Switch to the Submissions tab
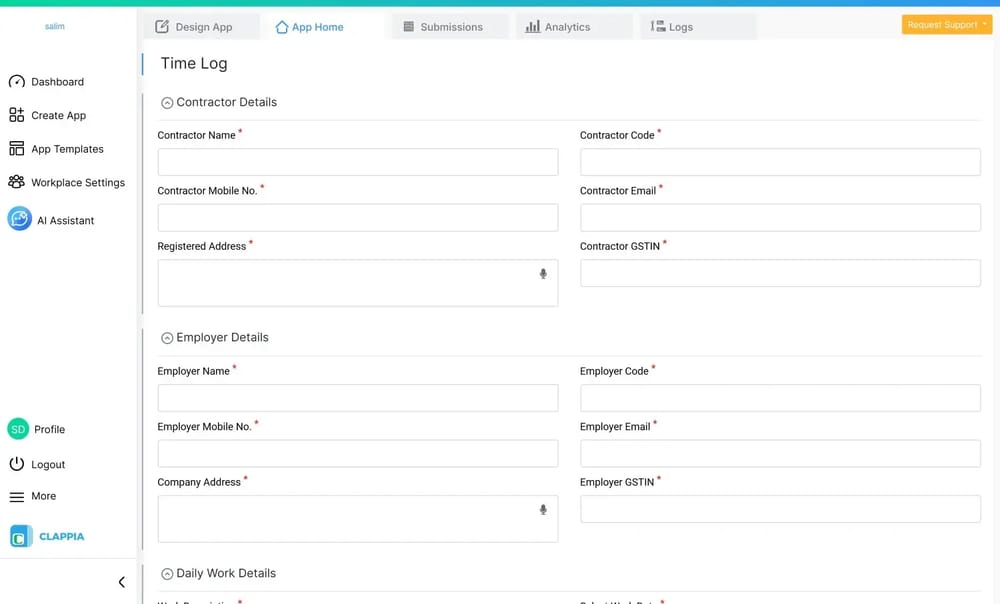 [446, 26]
